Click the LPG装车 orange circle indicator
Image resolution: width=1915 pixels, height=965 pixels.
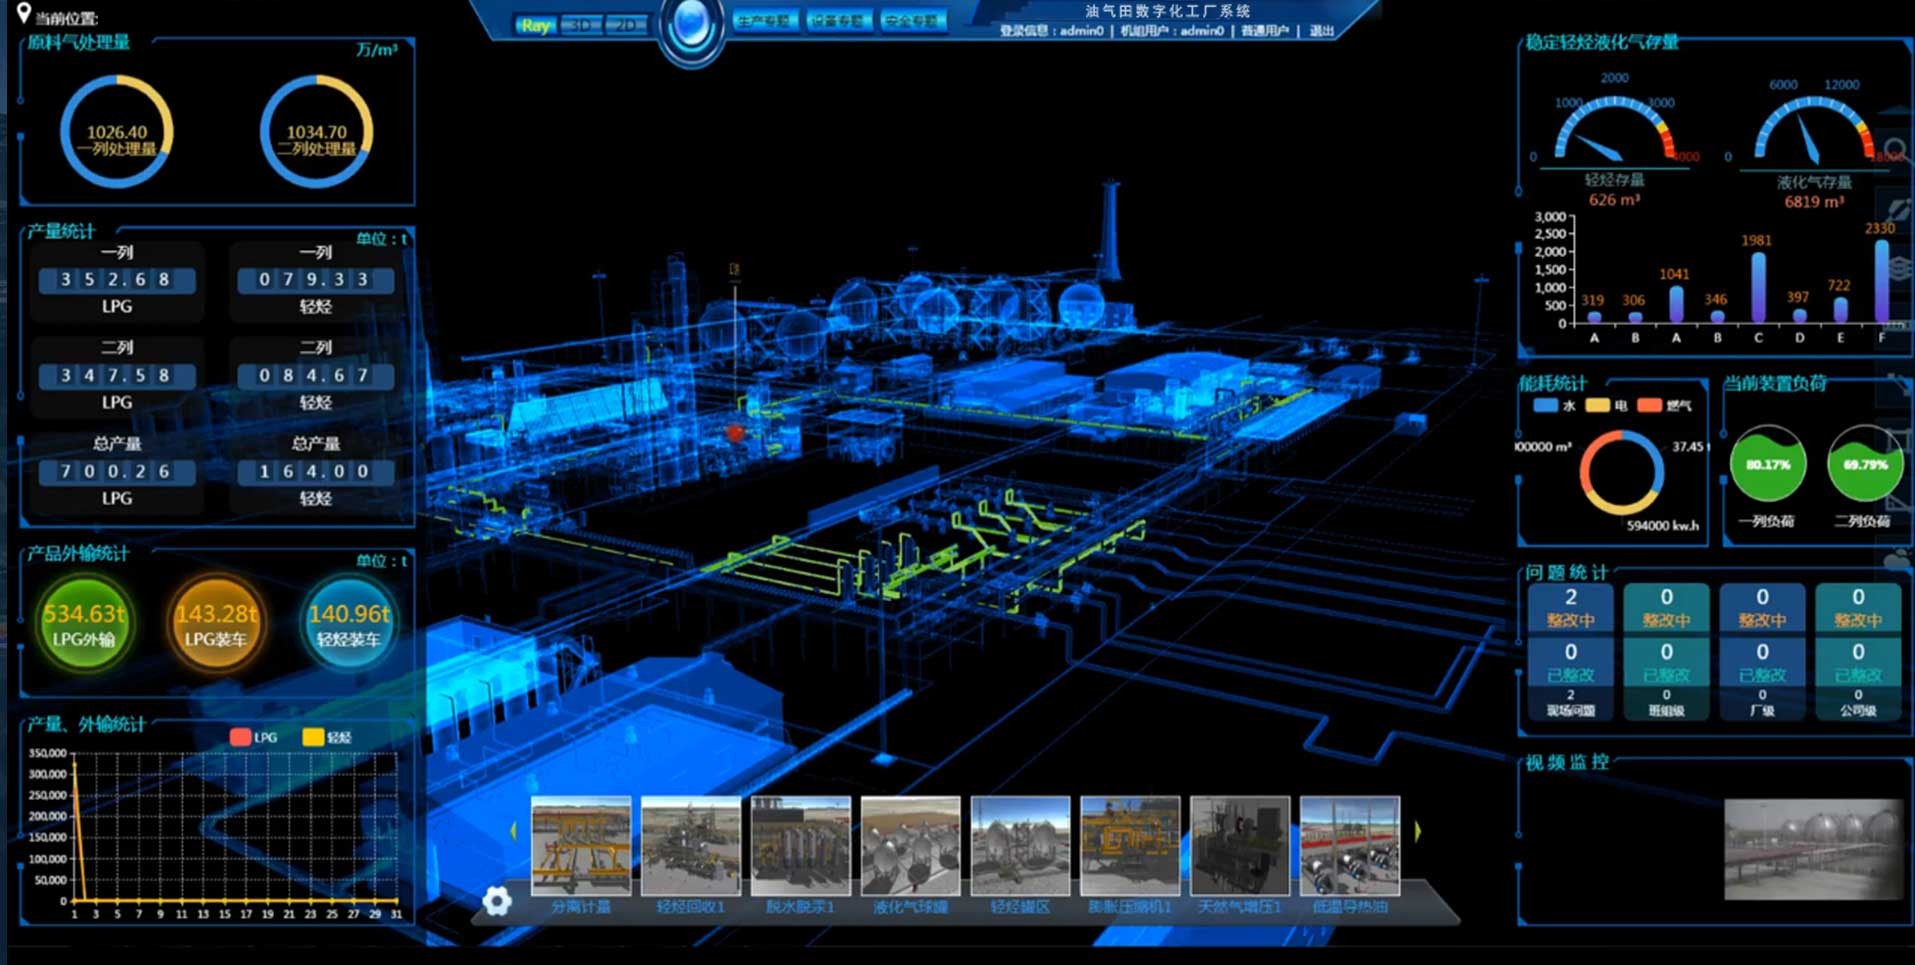216,623
